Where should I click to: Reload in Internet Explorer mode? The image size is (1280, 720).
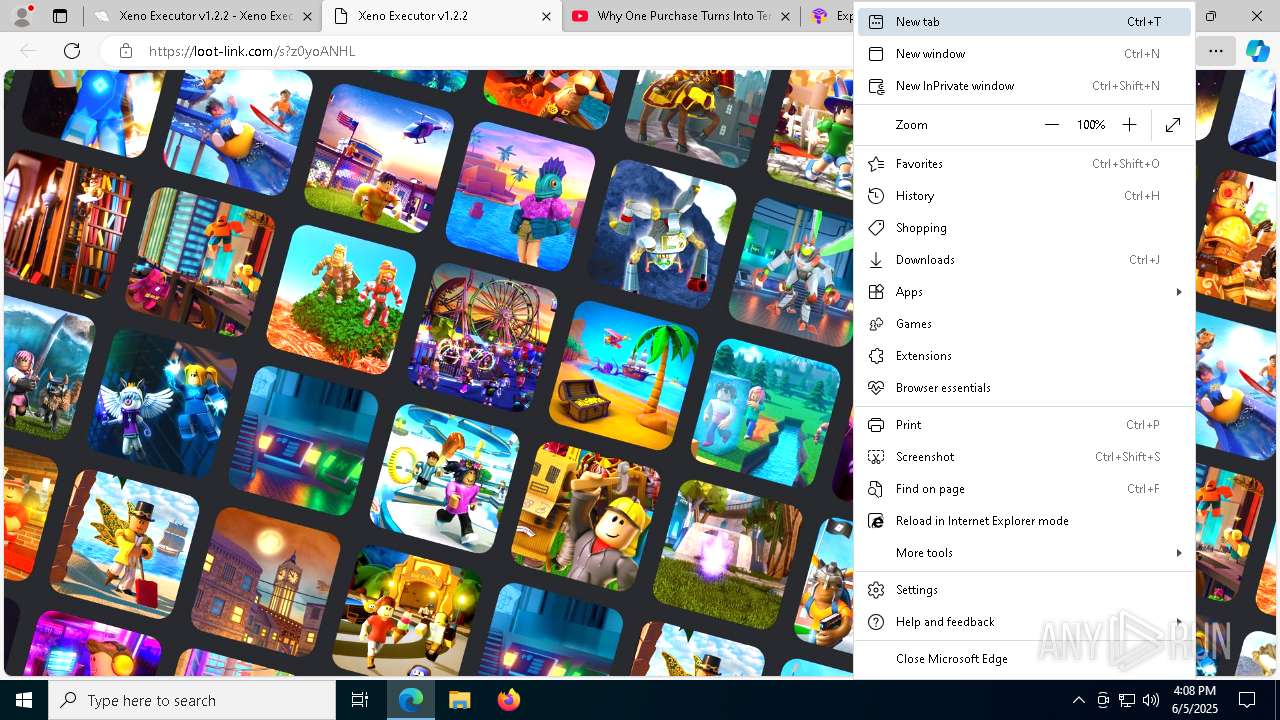[x=1025, y=521]
